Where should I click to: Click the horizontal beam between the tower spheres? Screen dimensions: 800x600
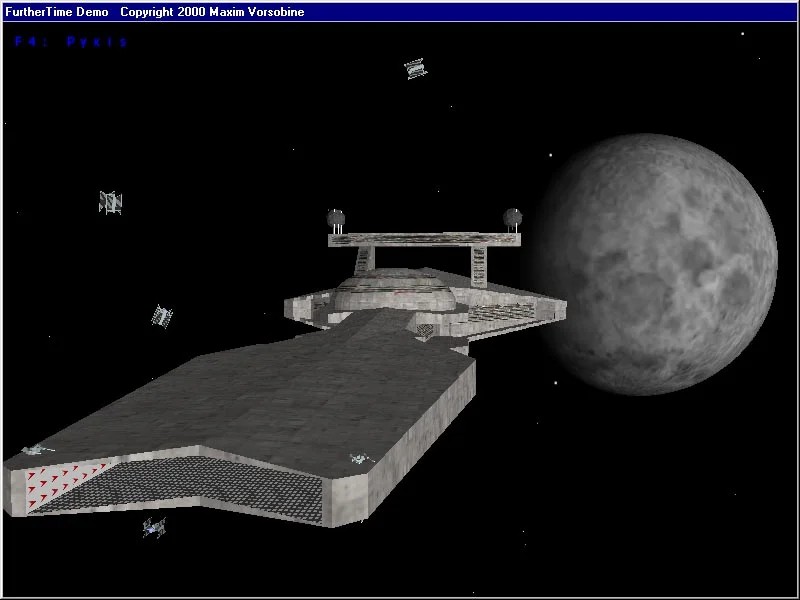click(x=425, y=238)
